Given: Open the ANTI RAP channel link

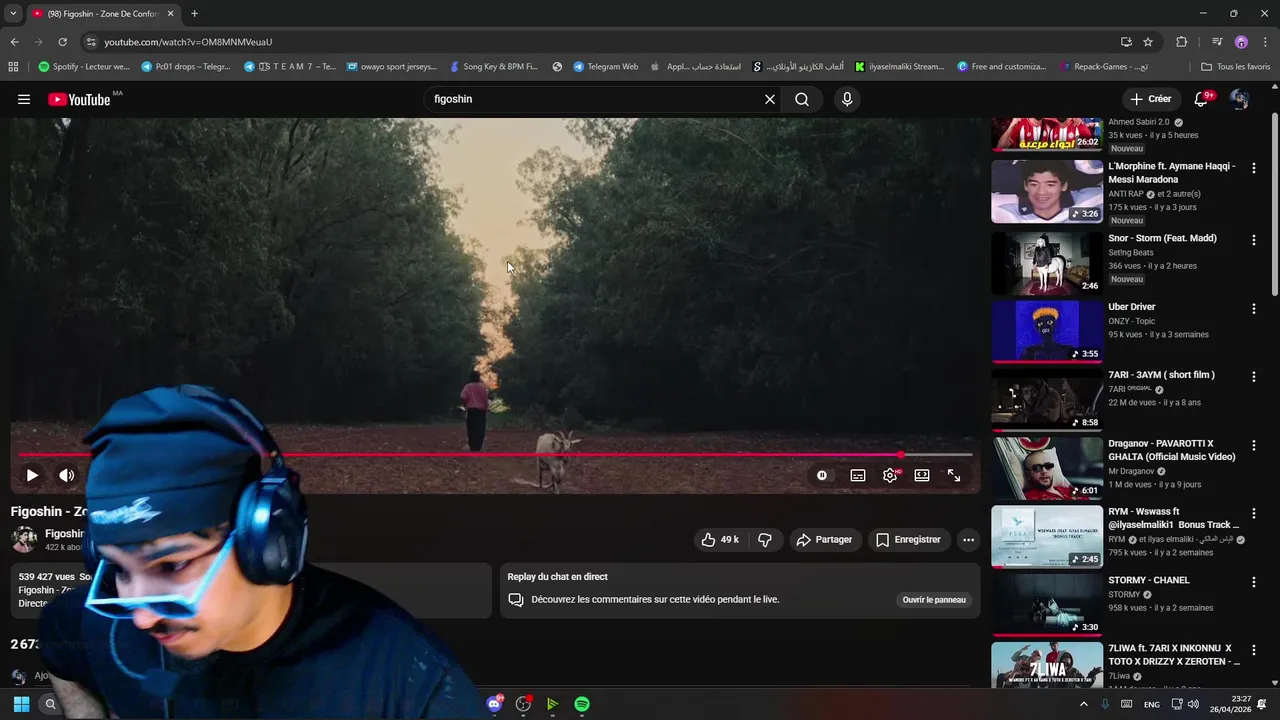Looking at the screenshot, I should coord(1126,194).
